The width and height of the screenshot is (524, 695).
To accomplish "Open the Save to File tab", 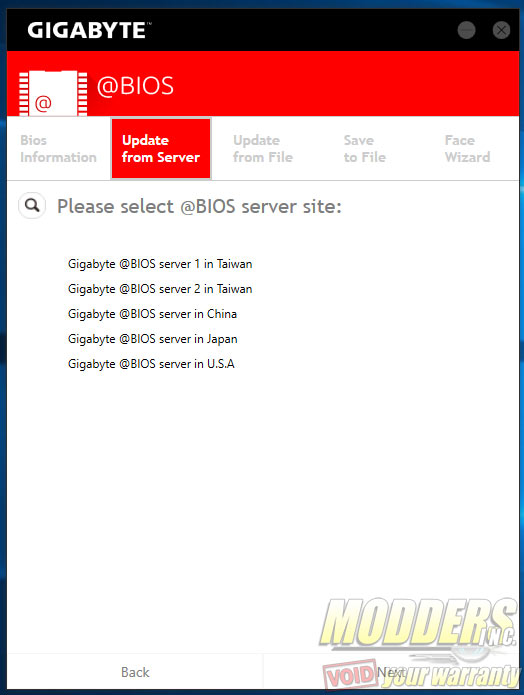I will coord(365,148).
